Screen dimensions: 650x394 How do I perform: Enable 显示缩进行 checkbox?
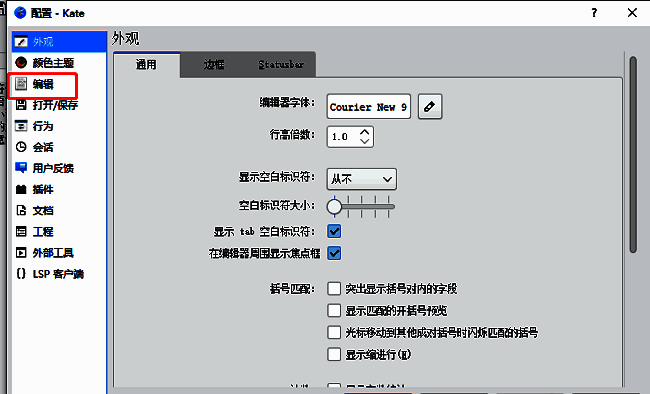pos(334,354)
